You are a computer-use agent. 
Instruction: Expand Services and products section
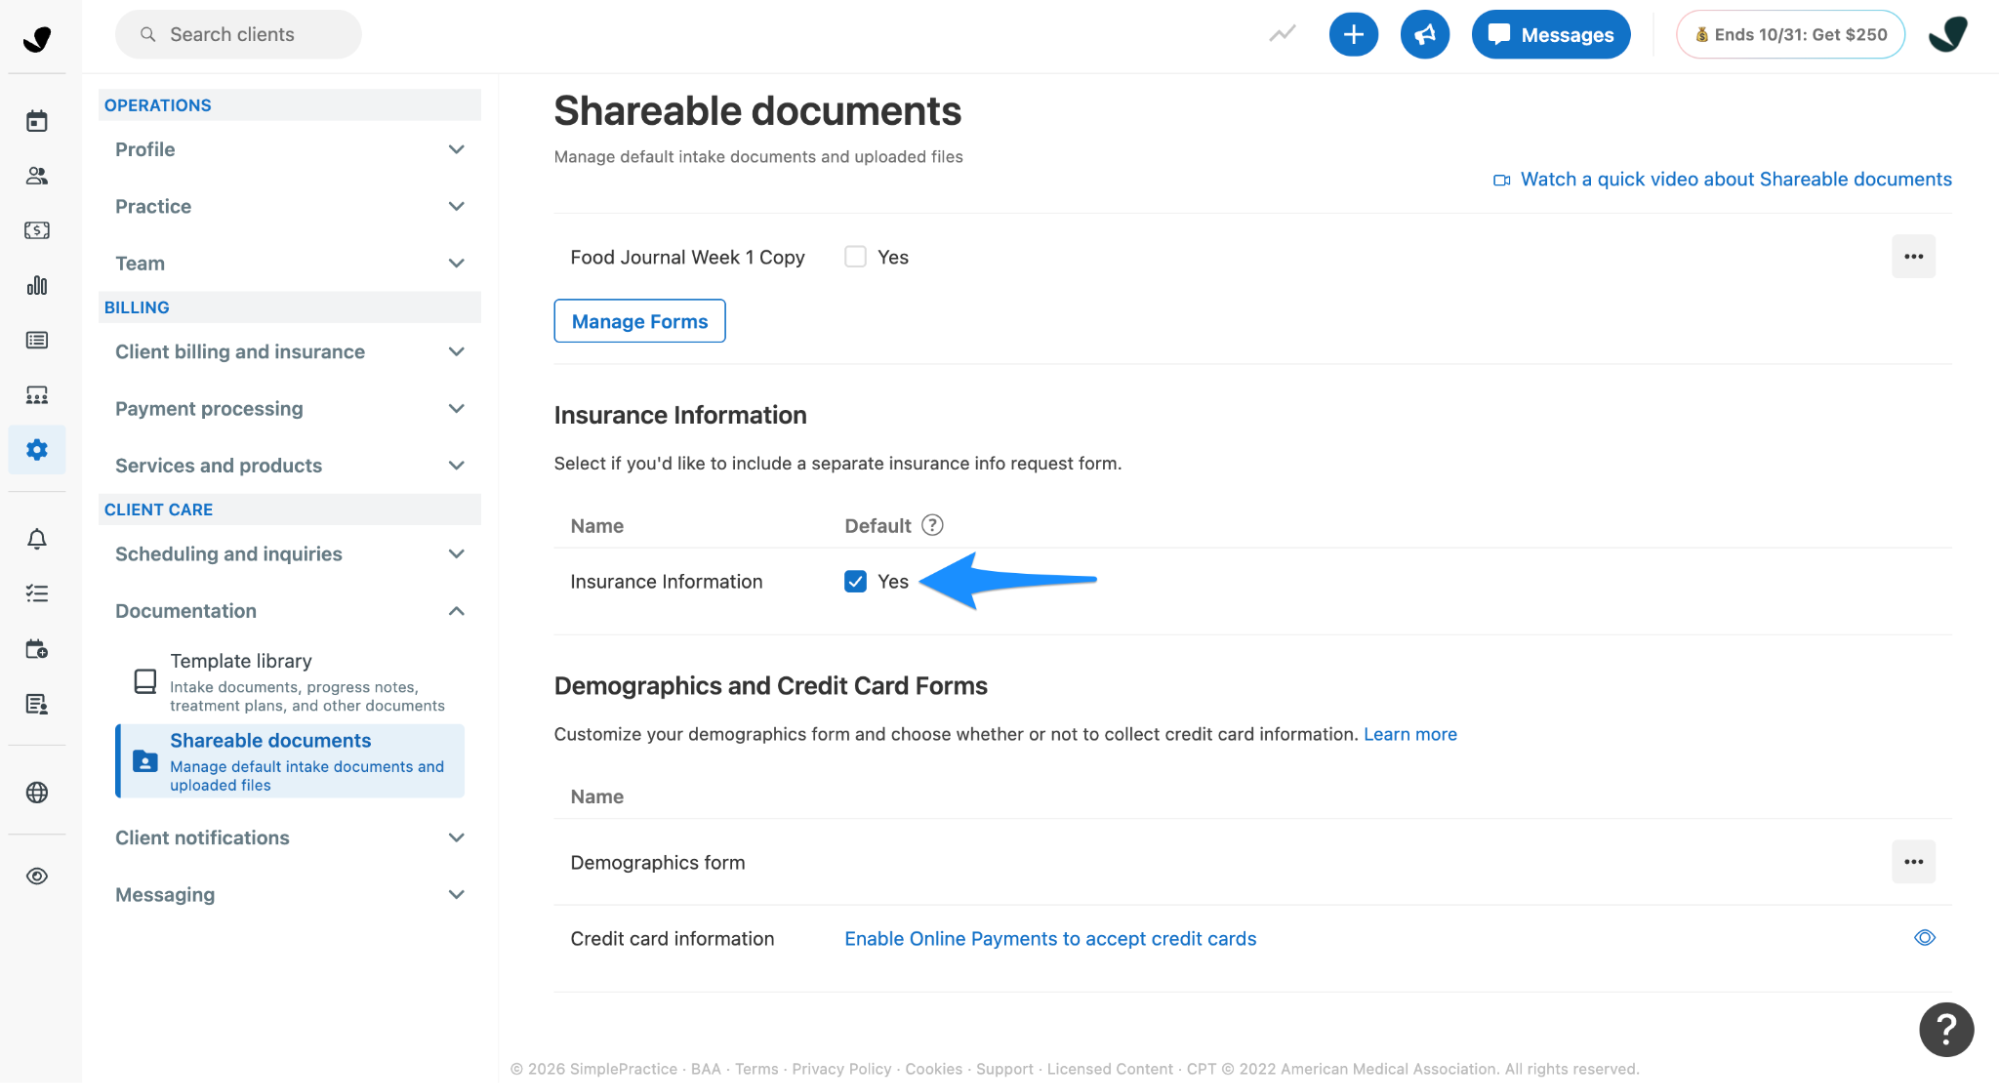click(x=289, y=466)
